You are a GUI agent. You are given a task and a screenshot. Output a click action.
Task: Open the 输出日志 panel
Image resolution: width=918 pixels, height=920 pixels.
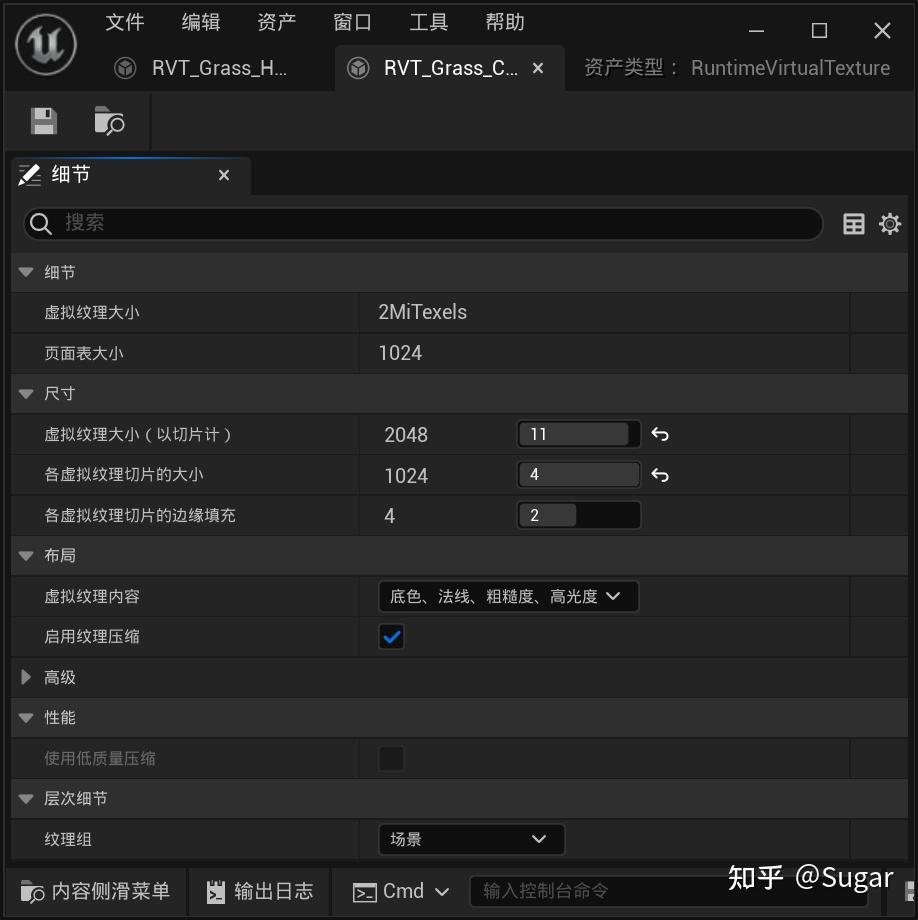[x=259, y=891]
